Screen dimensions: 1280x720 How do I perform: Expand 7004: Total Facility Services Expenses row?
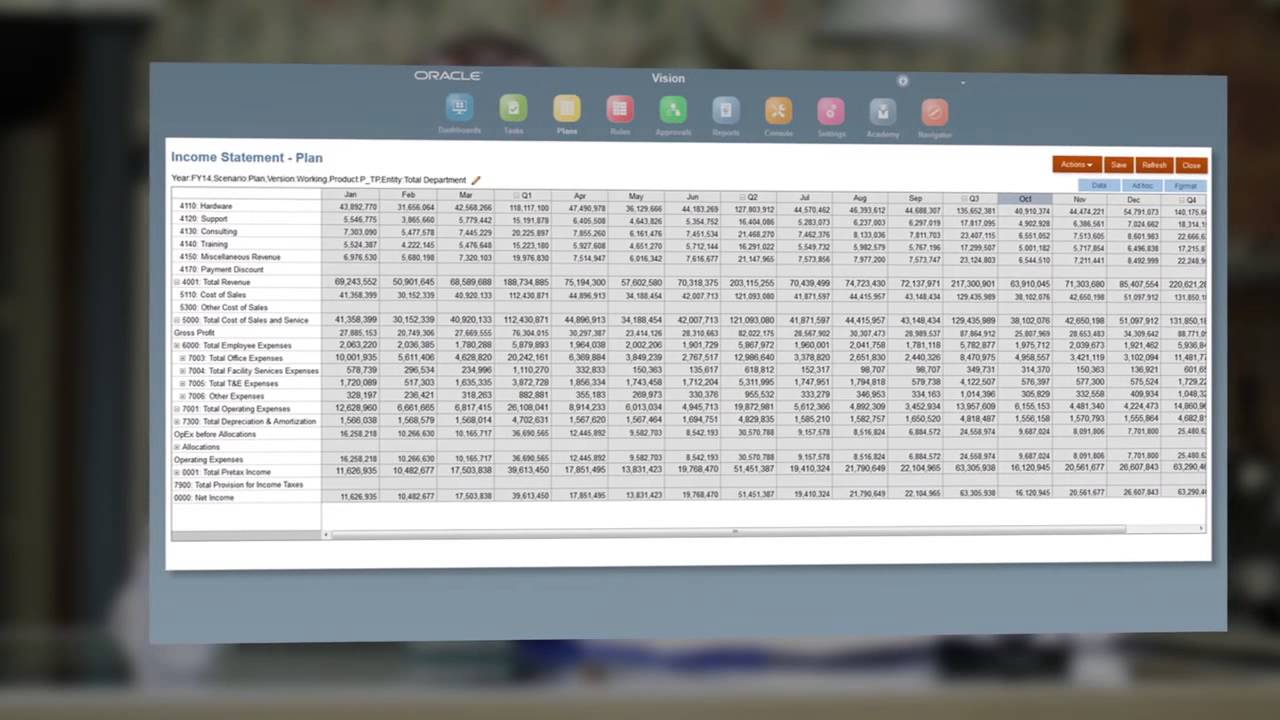(183, 371)
